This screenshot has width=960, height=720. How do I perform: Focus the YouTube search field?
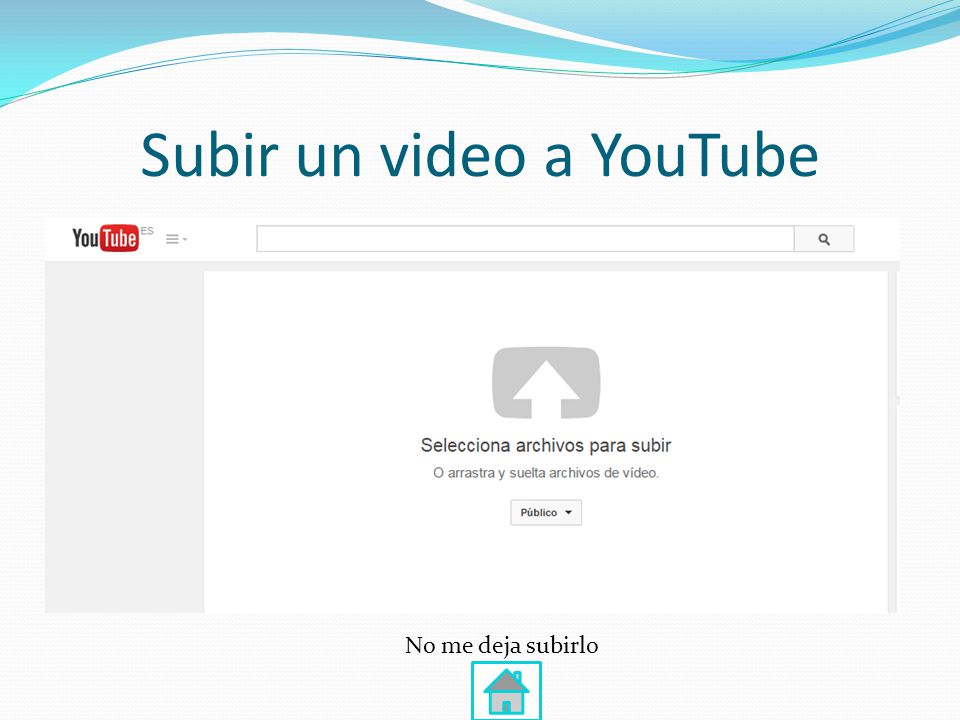(x=525, y=239)
